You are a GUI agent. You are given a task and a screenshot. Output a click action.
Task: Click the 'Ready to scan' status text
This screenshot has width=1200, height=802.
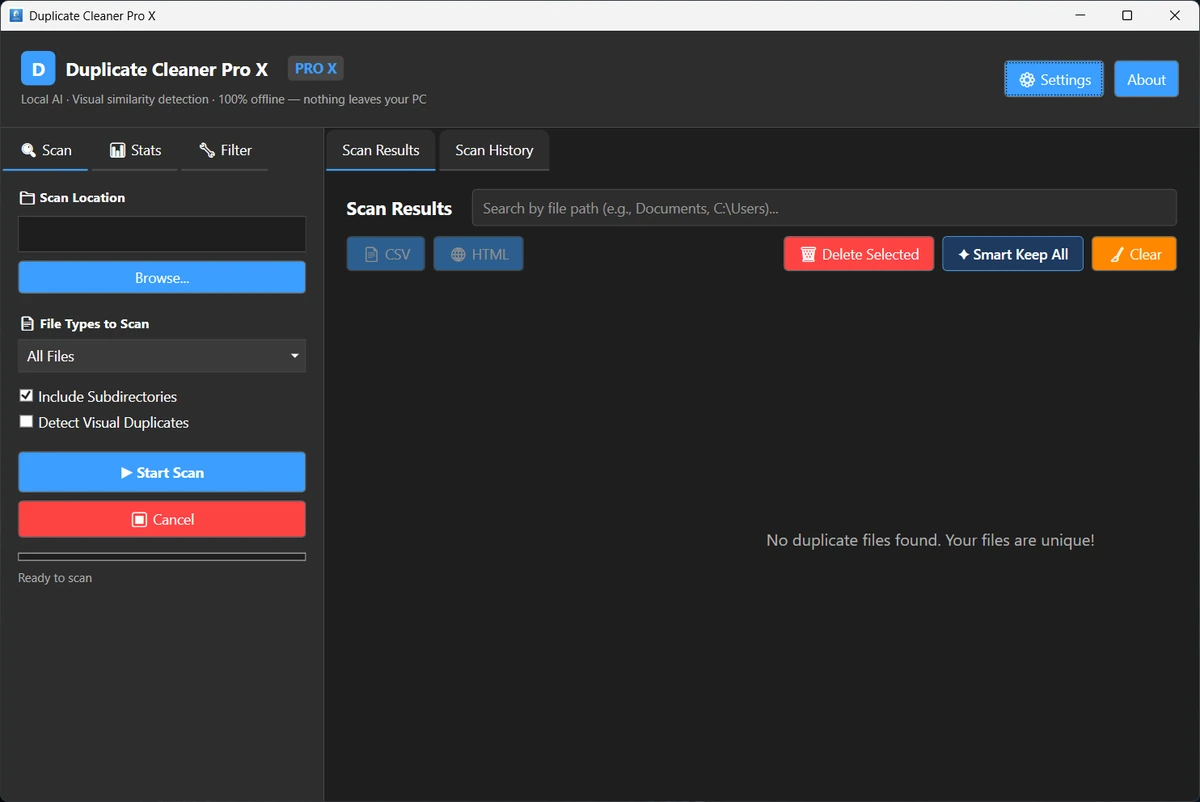tap(55, 578)
